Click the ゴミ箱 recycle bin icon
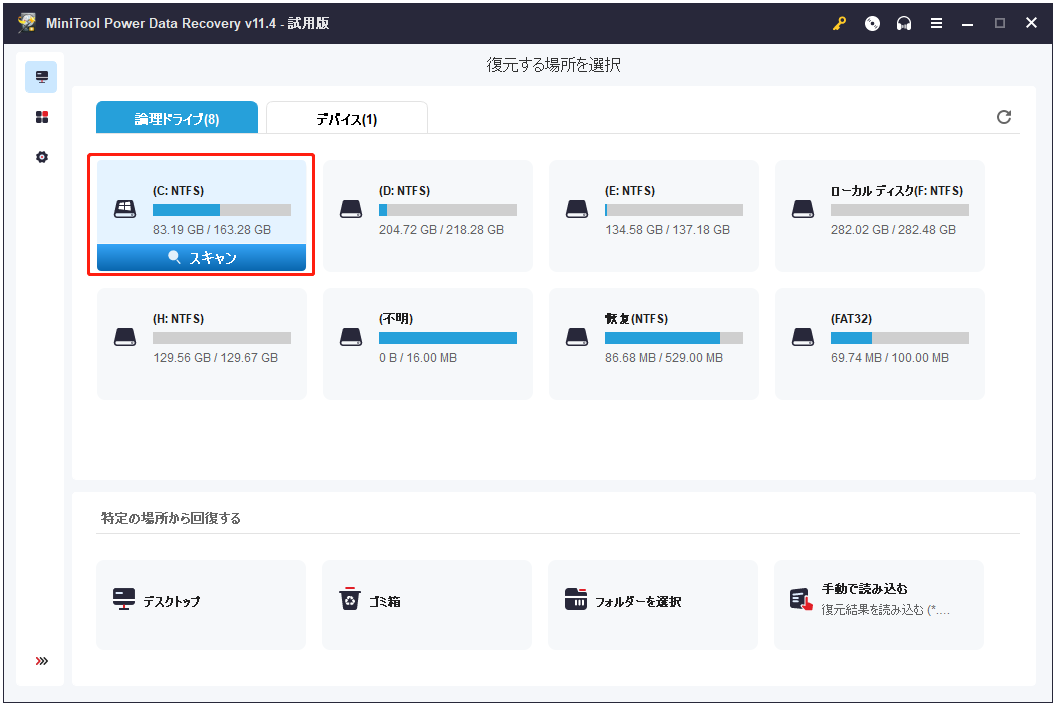1057x709 pixels. (x=350, y=598)
